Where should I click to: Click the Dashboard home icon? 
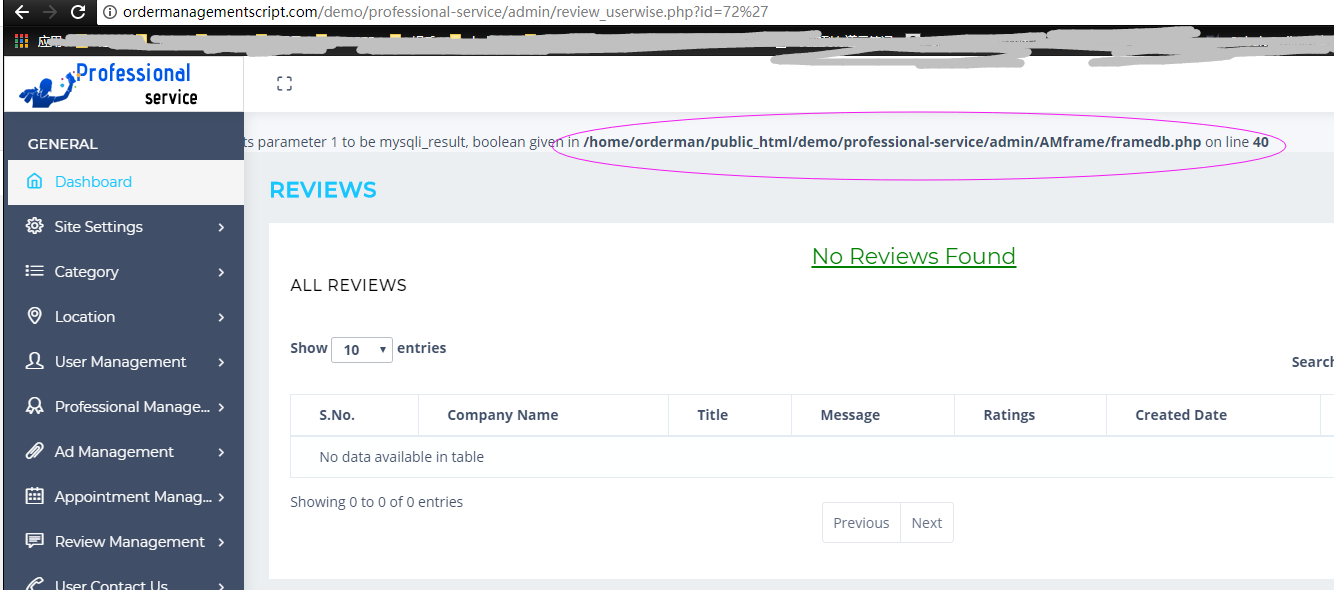pyautogui.click(x=35, y=181)
